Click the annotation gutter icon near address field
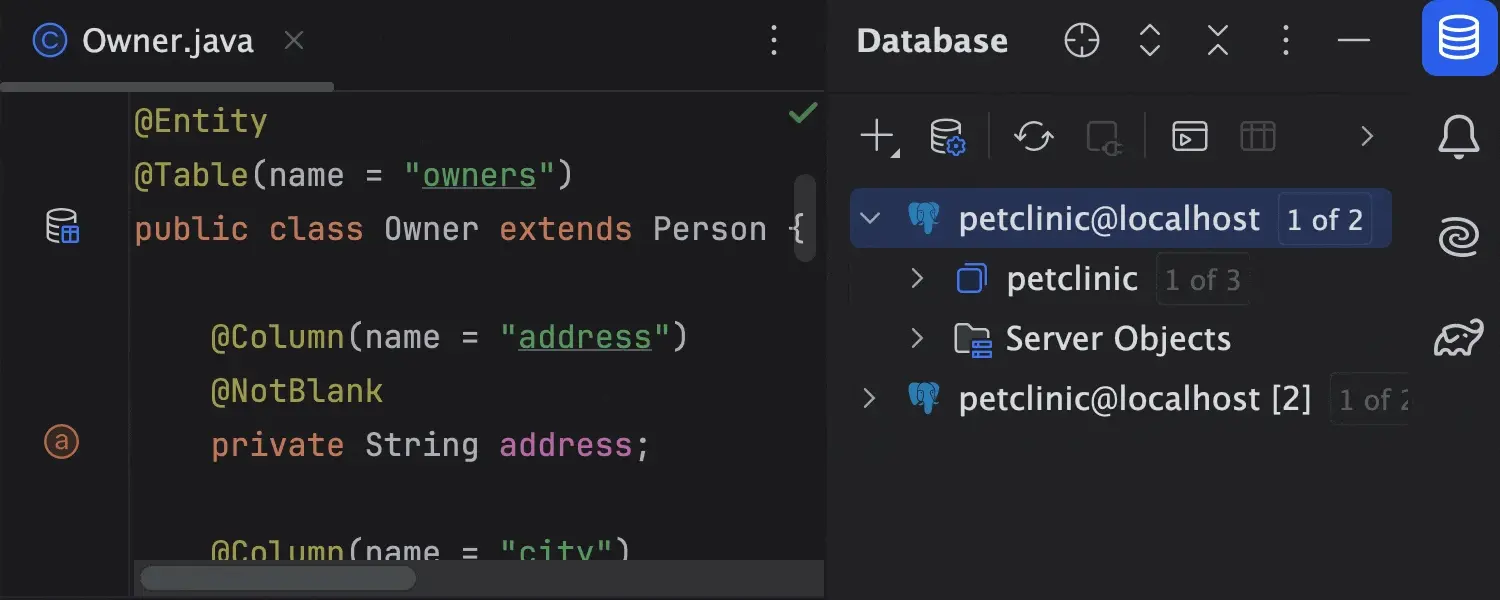 (62, 442)
